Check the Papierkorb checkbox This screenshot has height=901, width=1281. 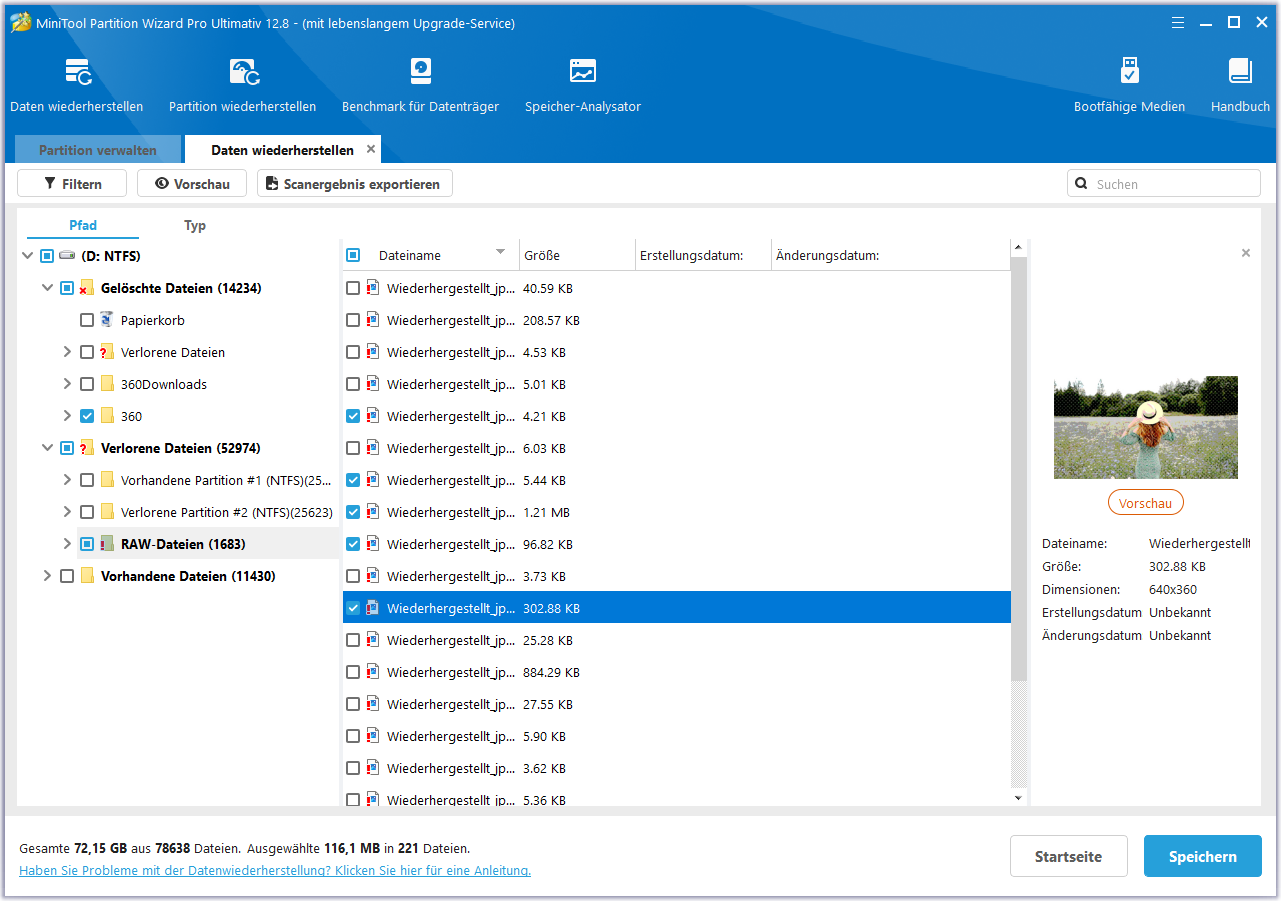click(x=87, y=320)
